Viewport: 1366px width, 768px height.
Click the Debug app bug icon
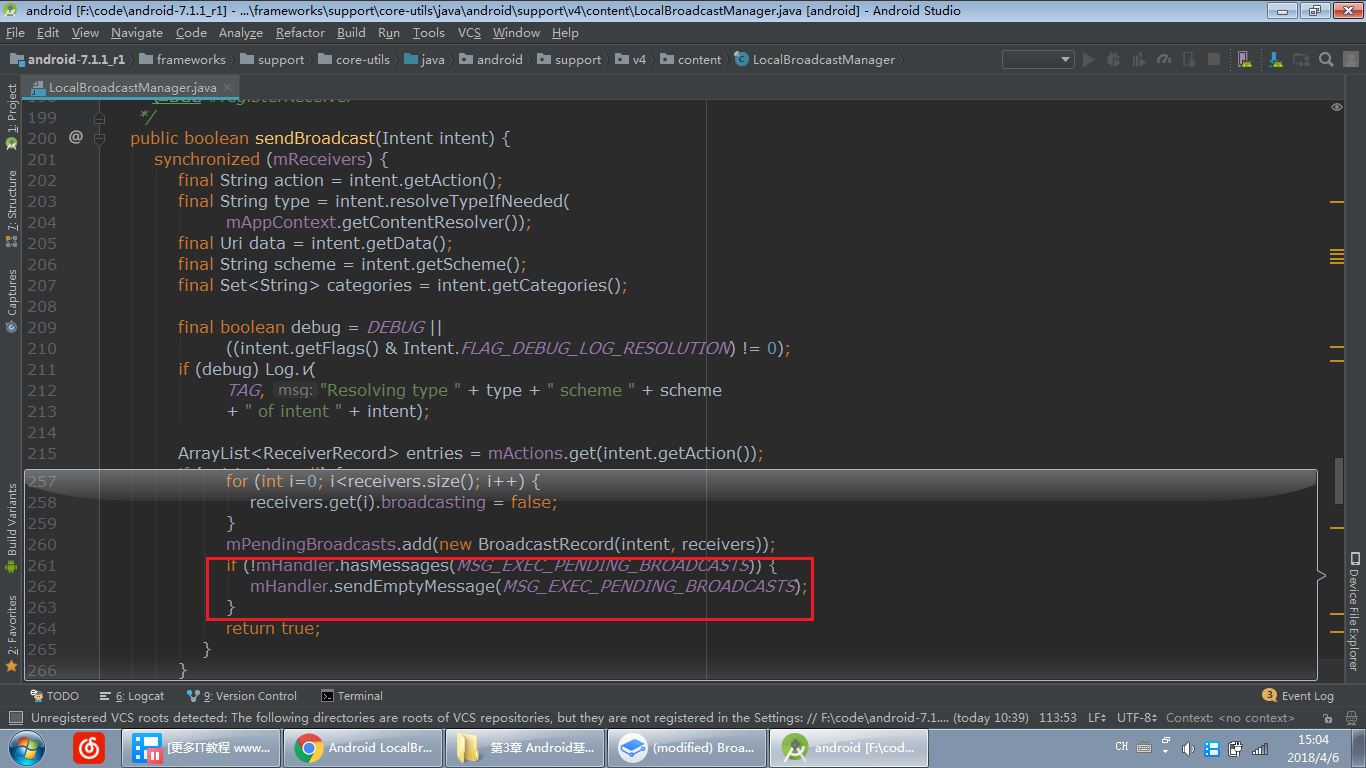1113,60
